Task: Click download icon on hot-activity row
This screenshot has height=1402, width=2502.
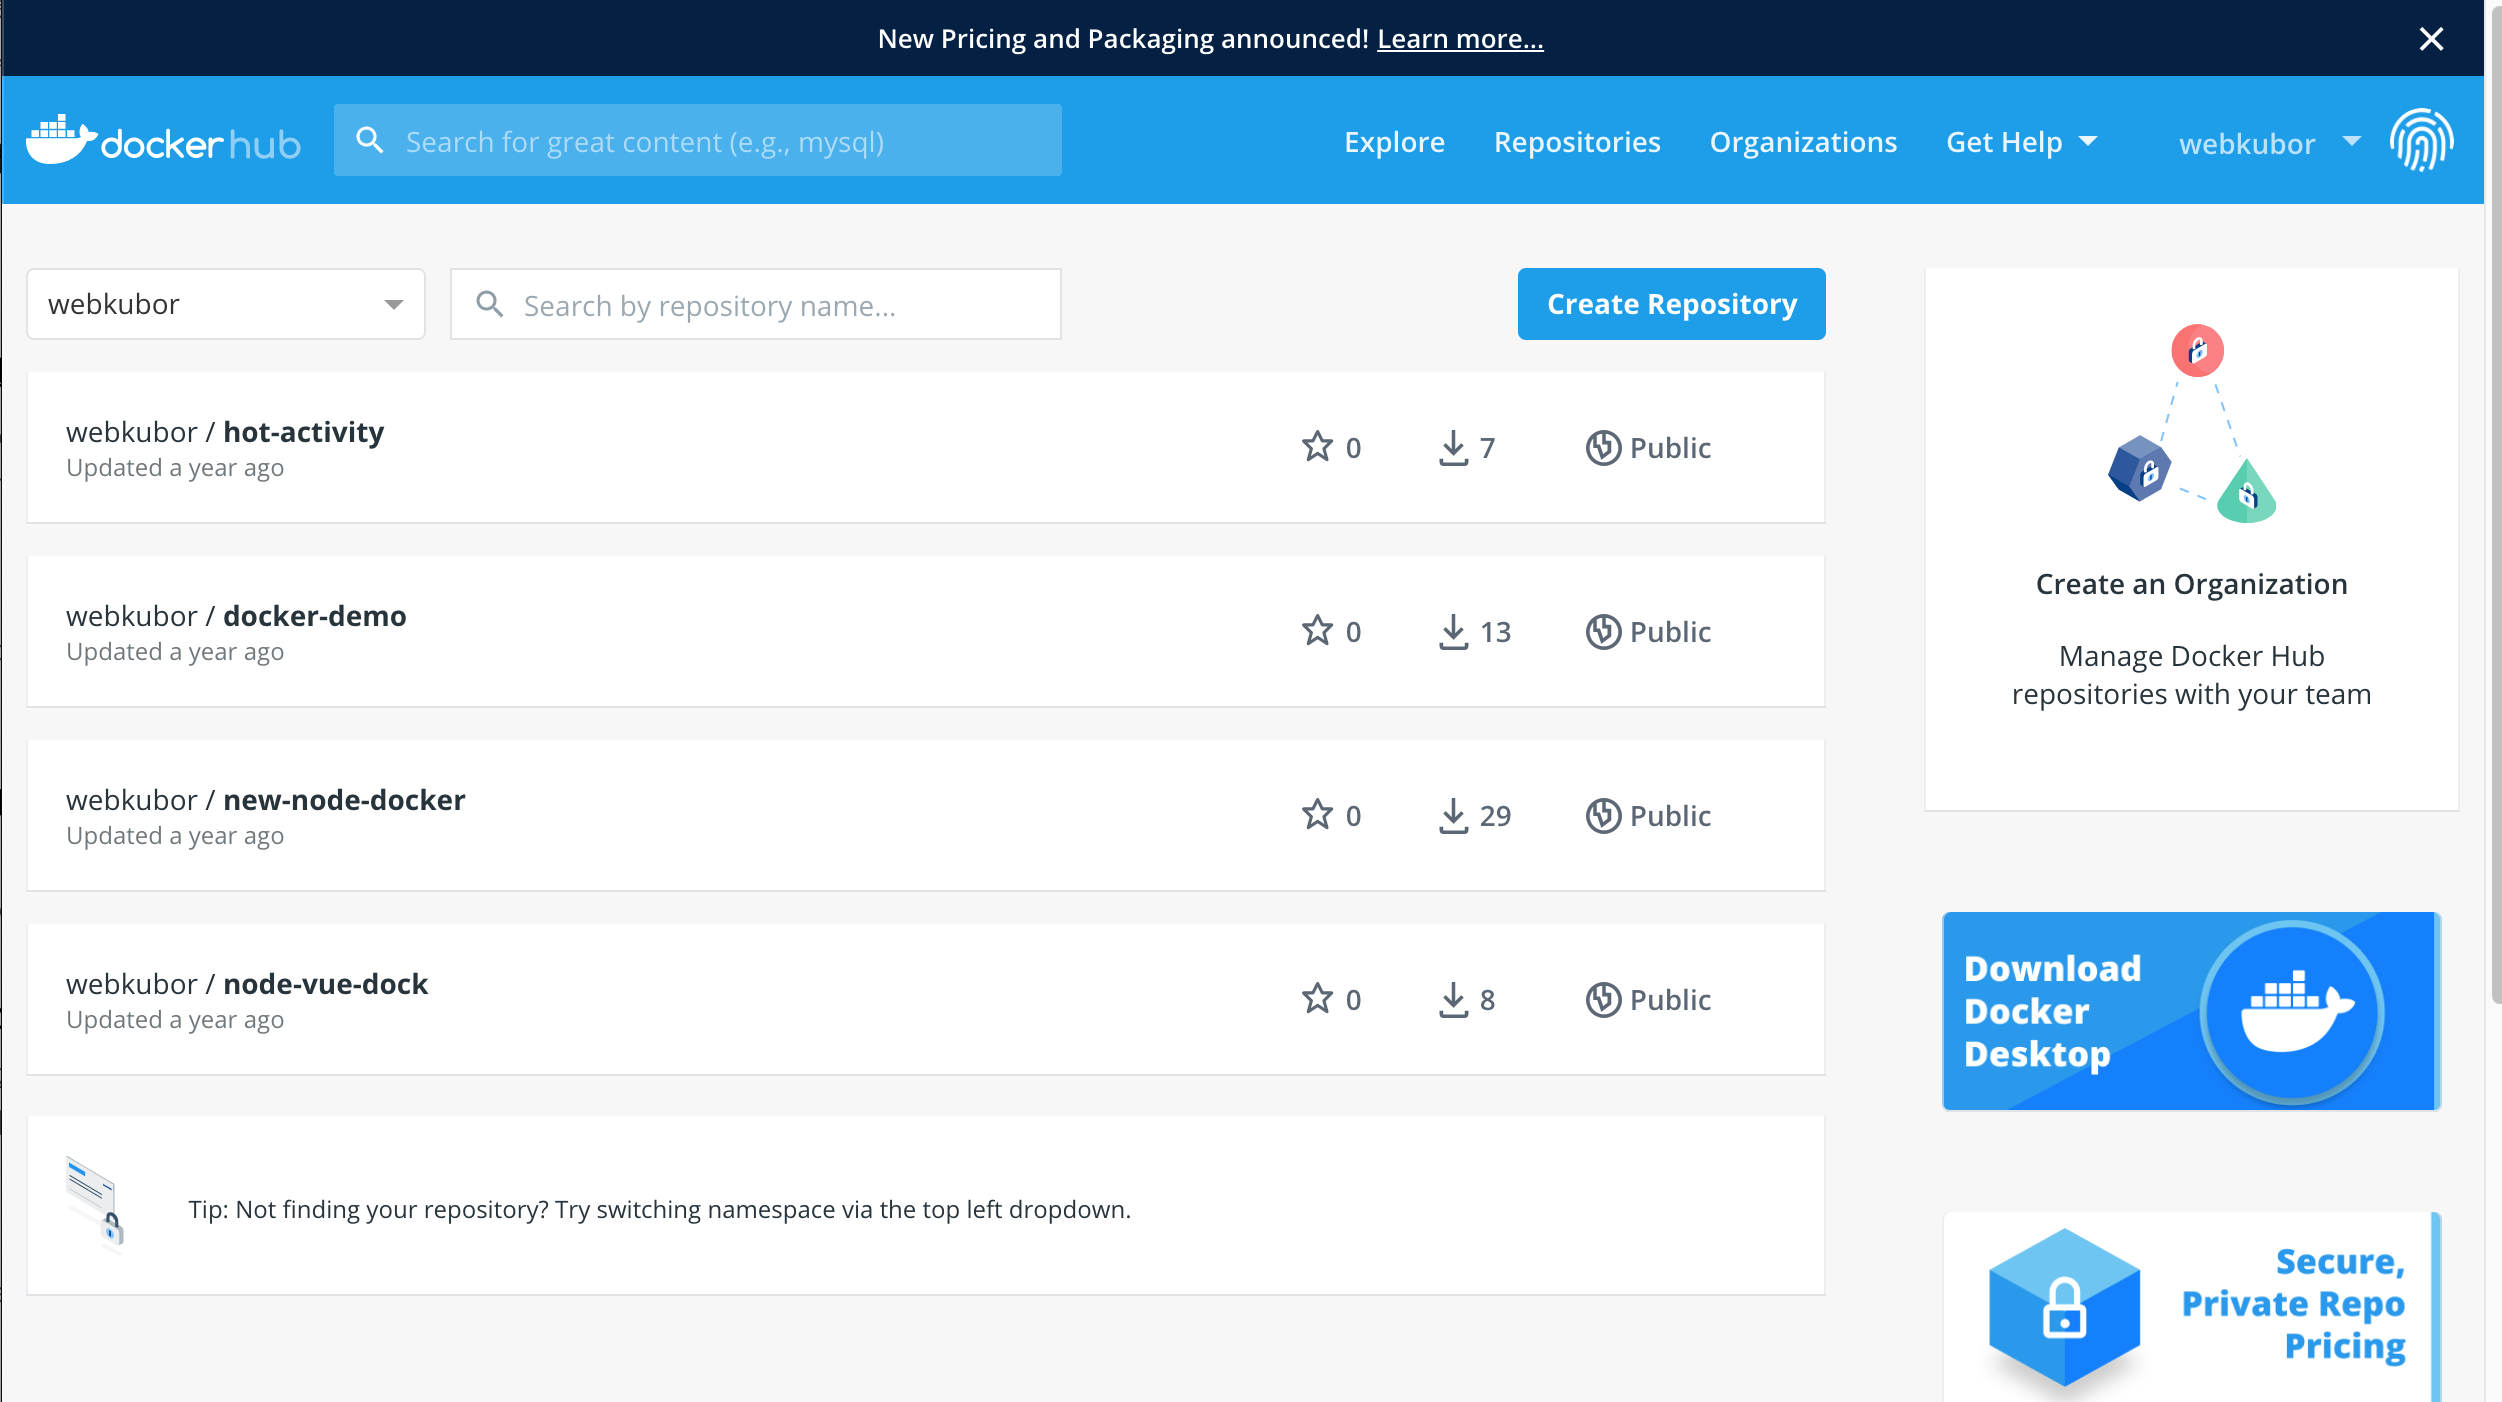Action: click(1453, 447)
